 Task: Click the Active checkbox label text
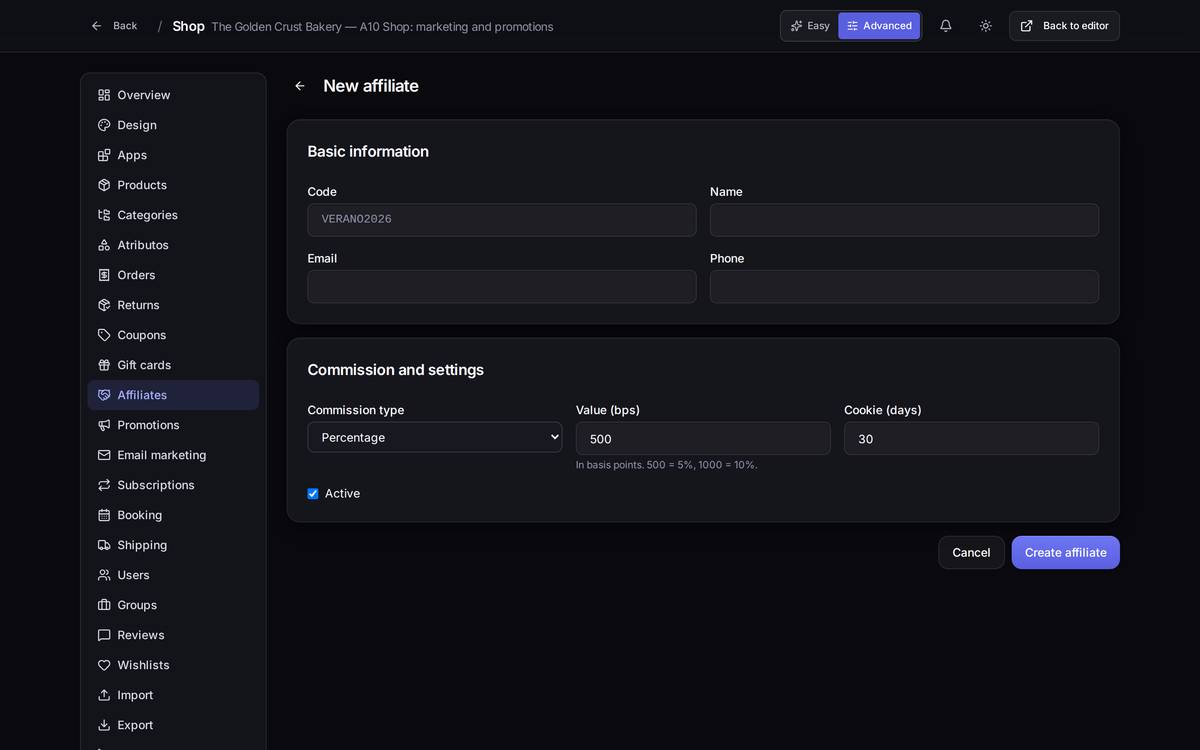[342, 494]
